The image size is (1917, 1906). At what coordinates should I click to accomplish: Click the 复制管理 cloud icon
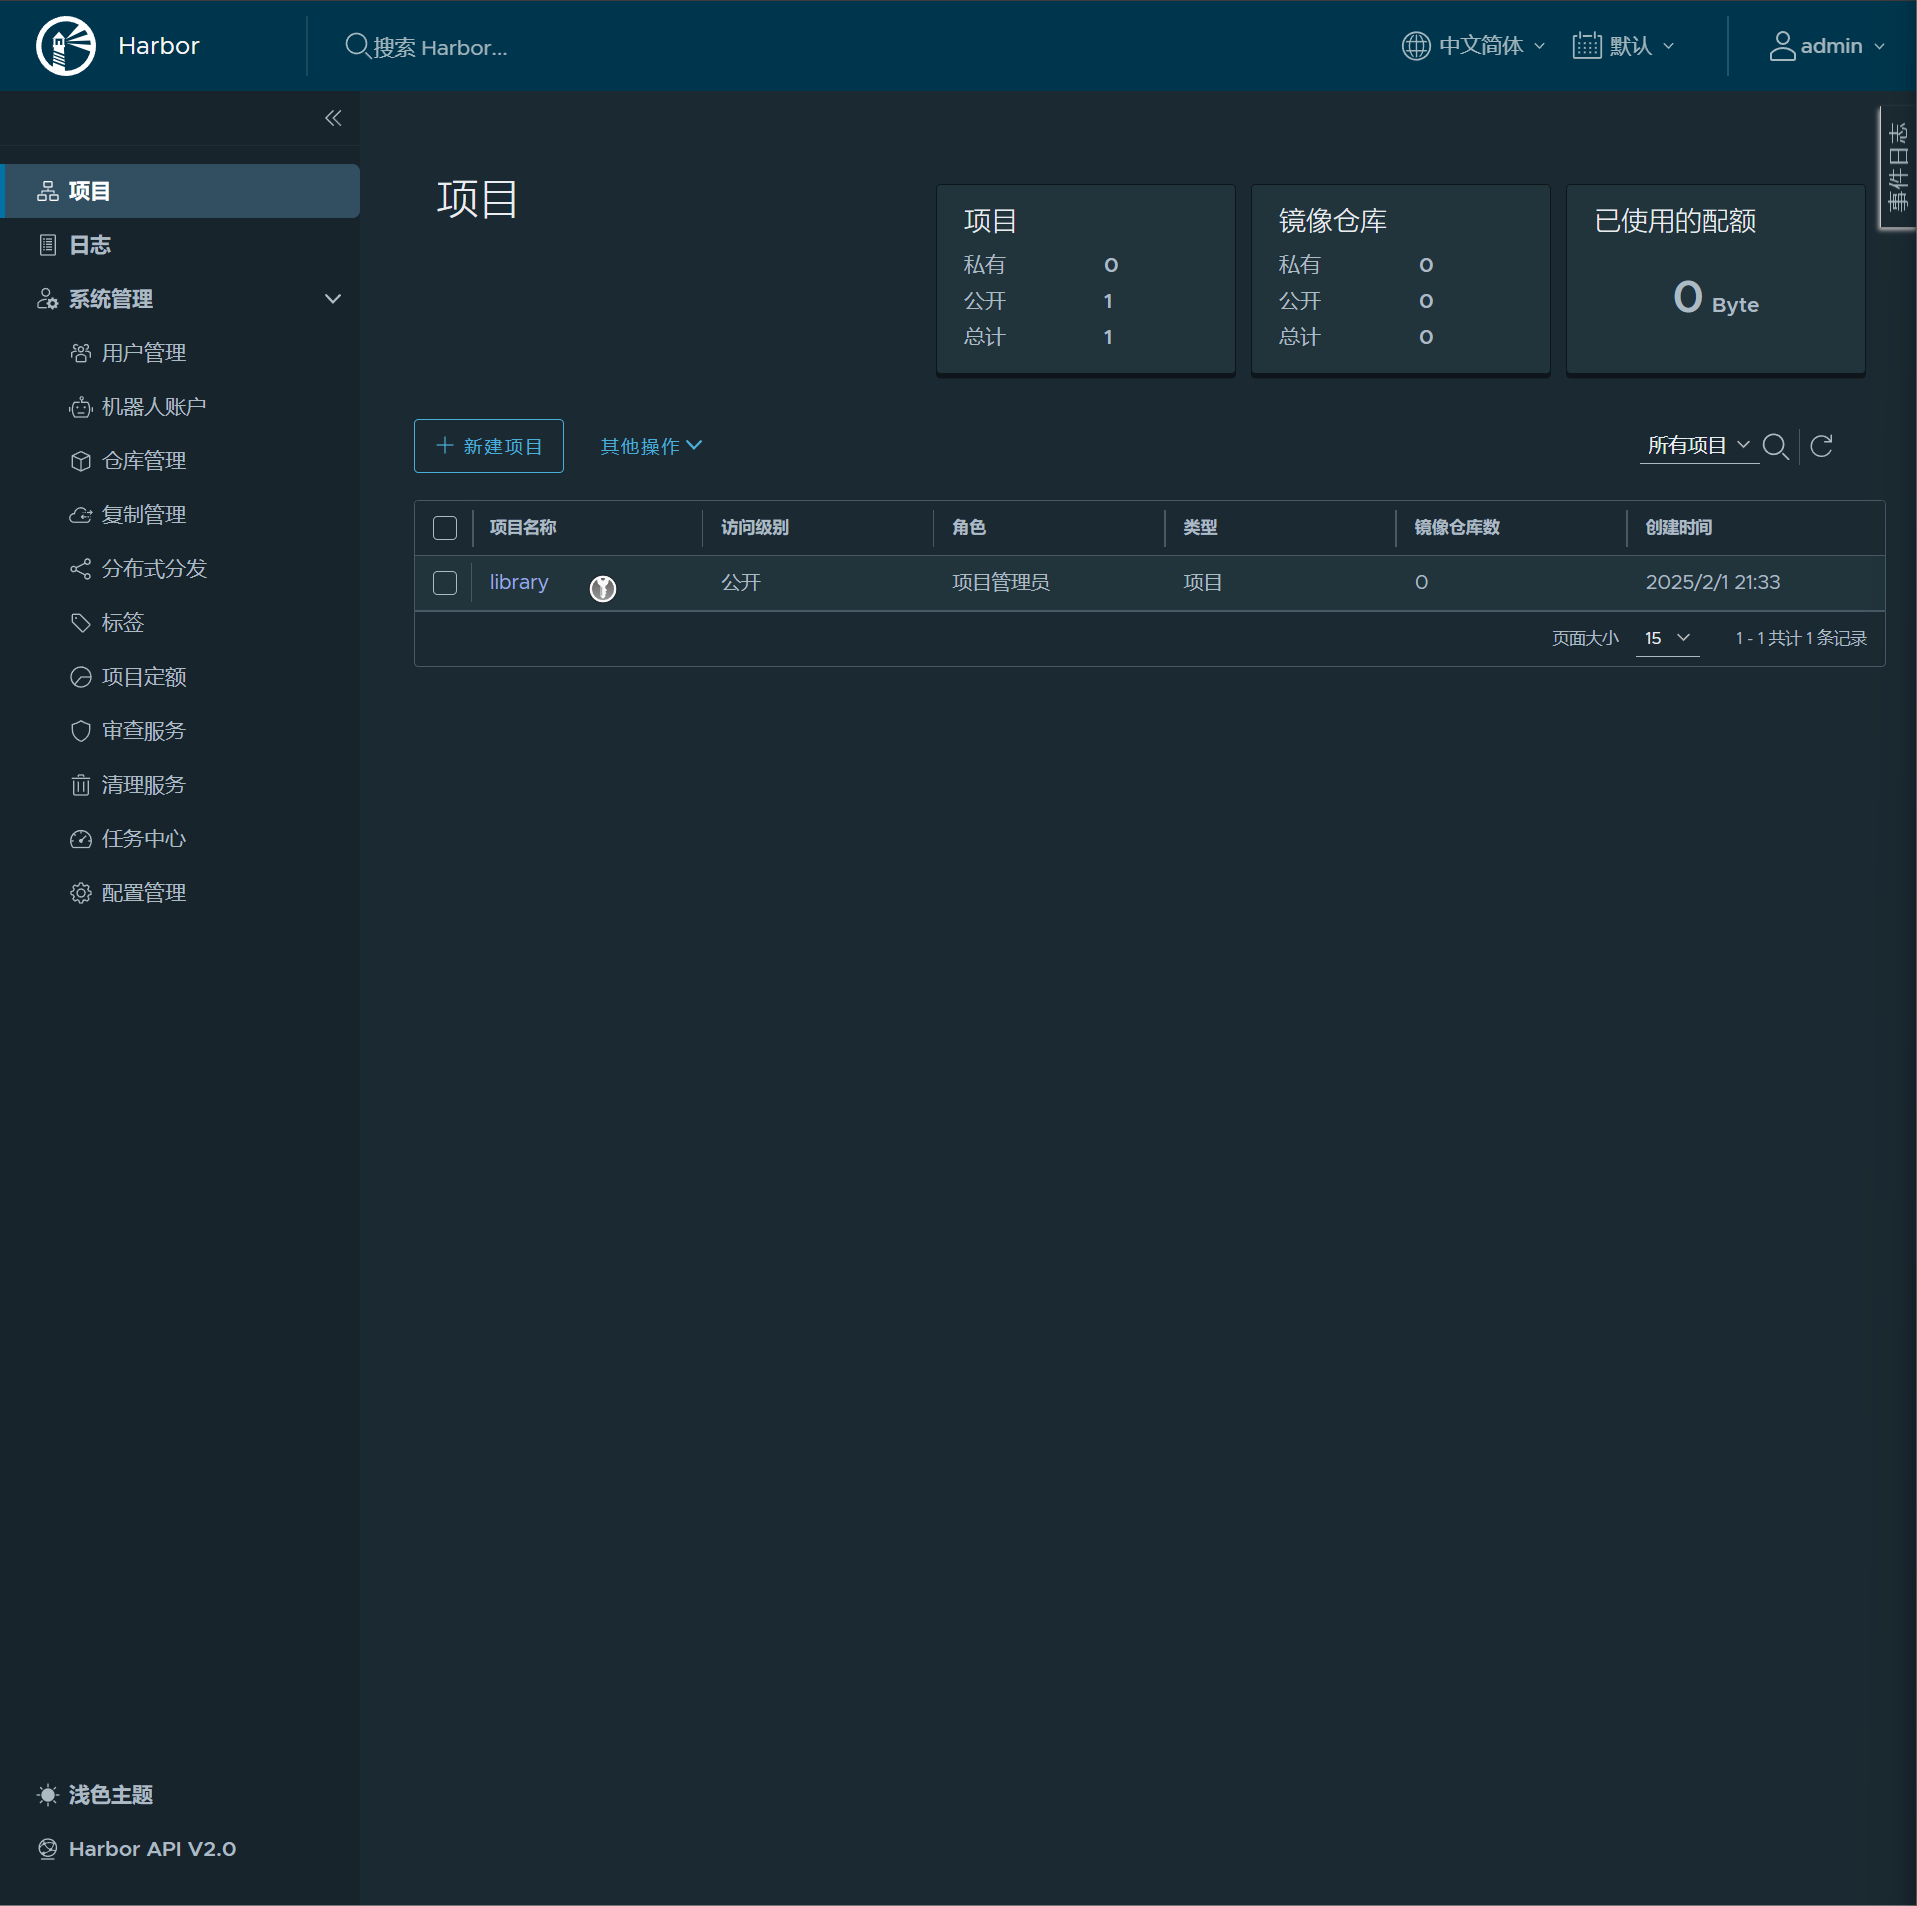click(x=81, y=515)
